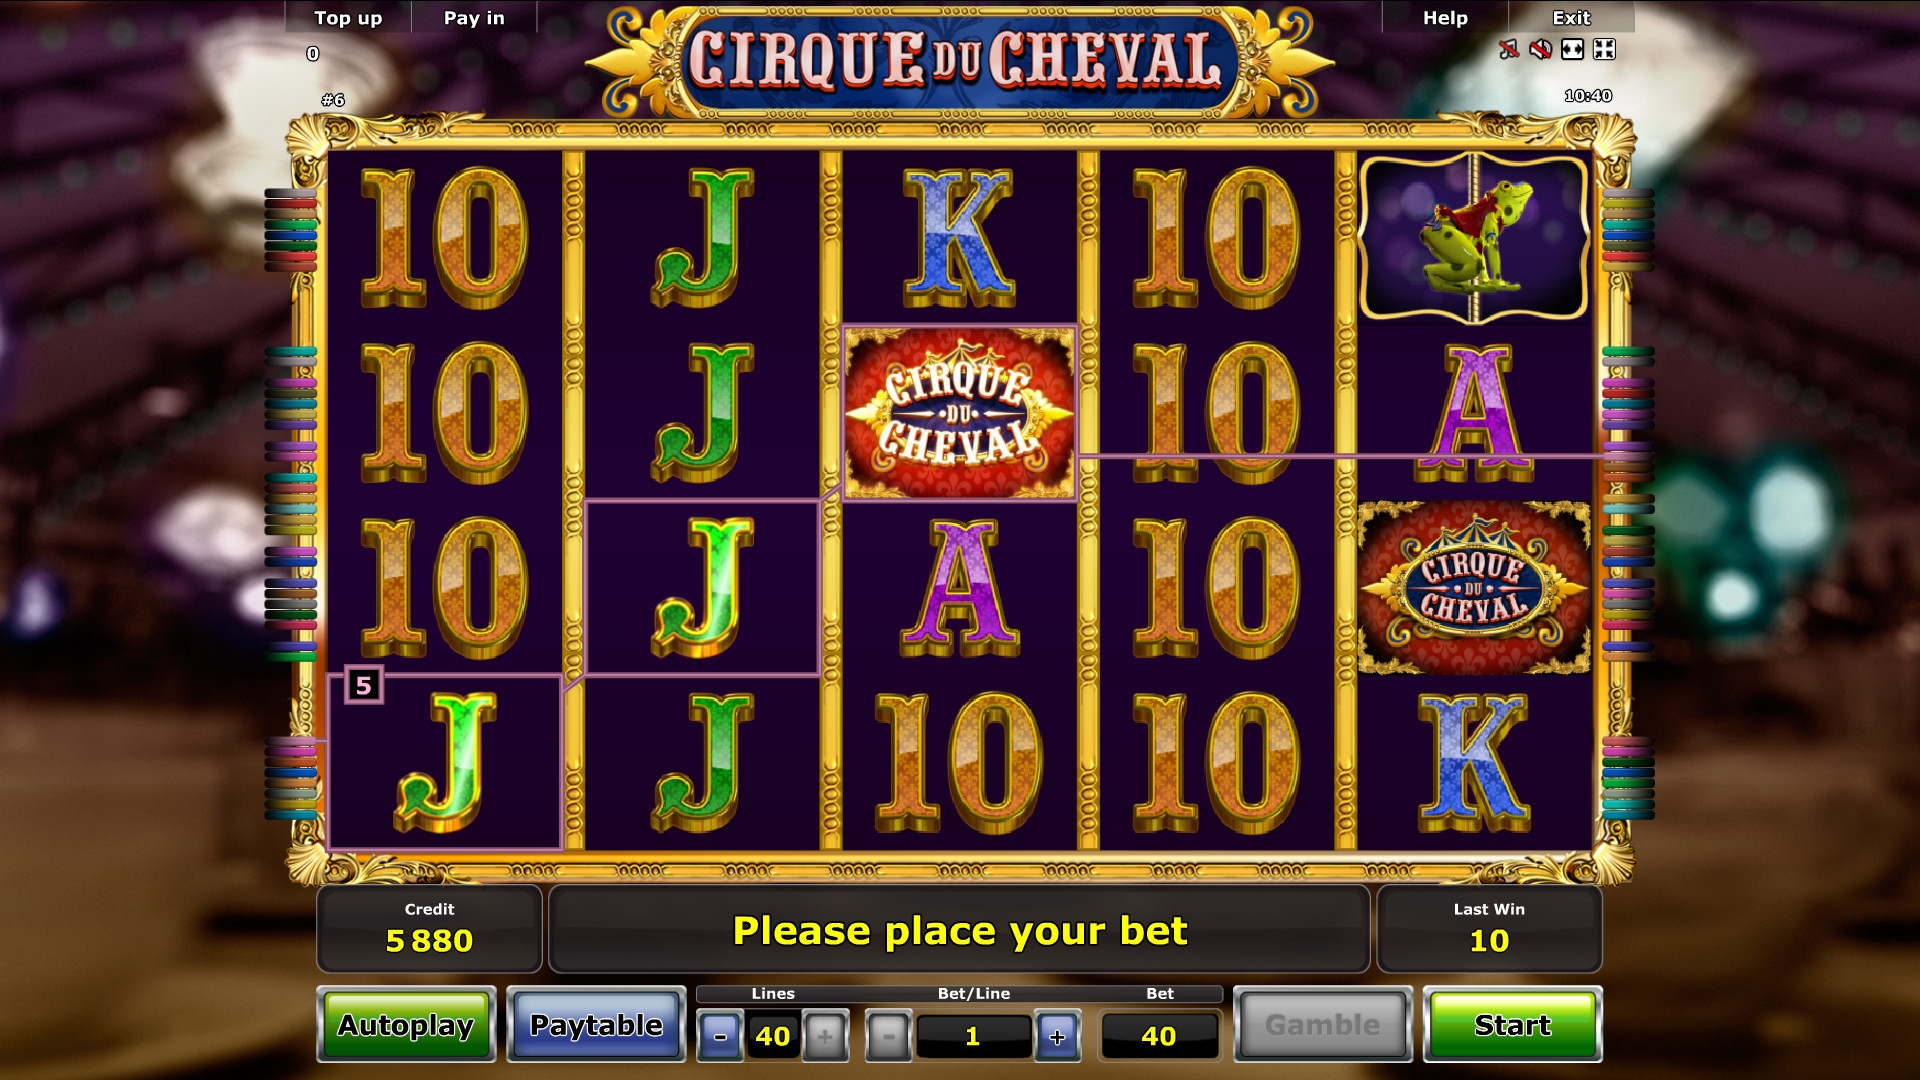Viewport: 1920px width, 1080px height.
Task: Click the red Cirque du Cheval wild symbol
Action: pos(959,413)
